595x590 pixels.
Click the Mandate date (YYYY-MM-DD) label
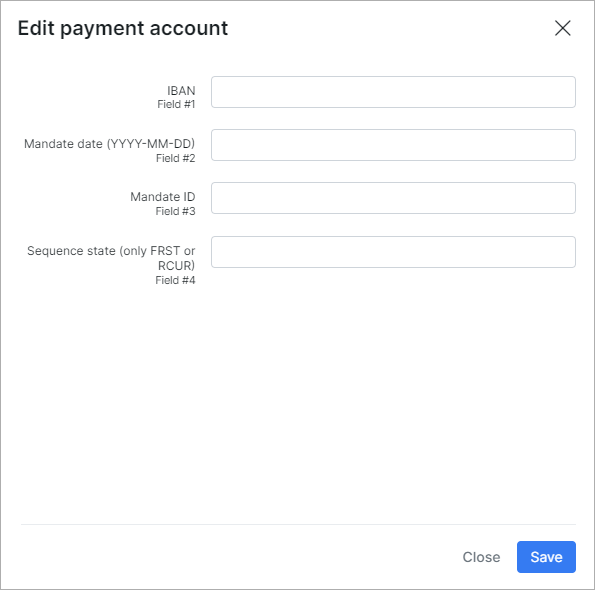click(x=109, y=144)
